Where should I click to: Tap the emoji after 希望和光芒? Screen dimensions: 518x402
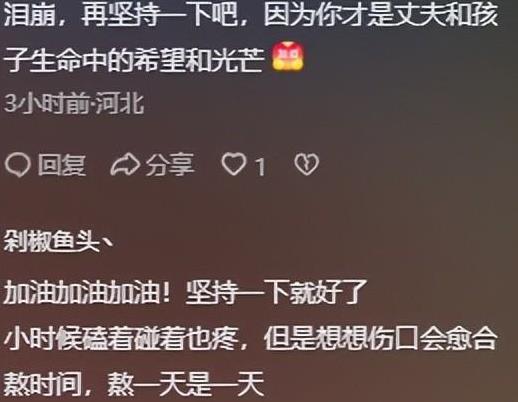[289, 57]
